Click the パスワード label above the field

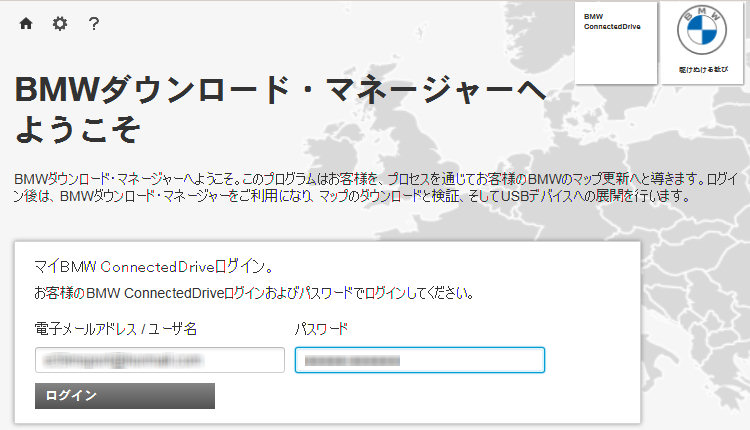coord(321,329)
